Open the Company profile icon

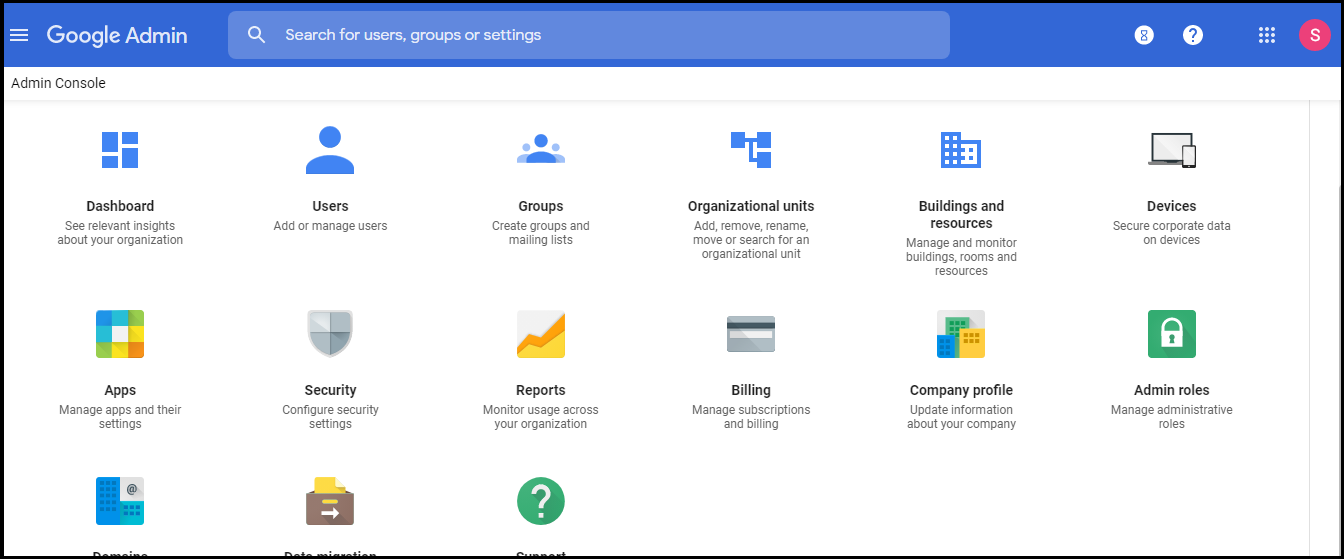961,334
